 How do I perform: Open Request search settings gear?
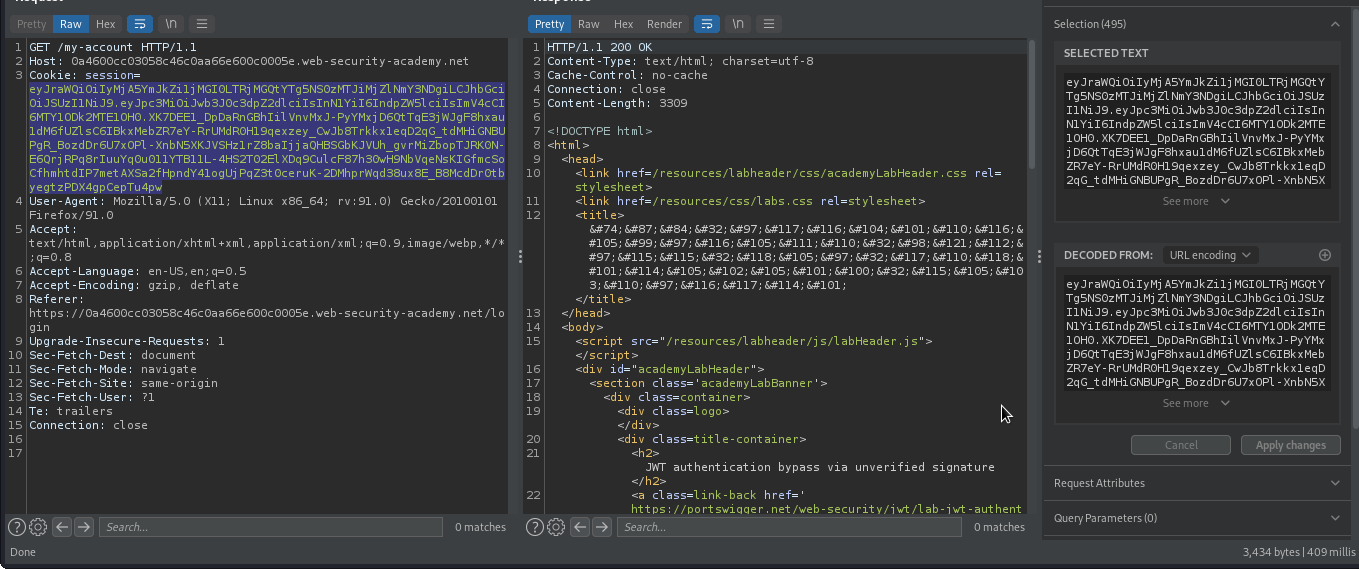38,527
